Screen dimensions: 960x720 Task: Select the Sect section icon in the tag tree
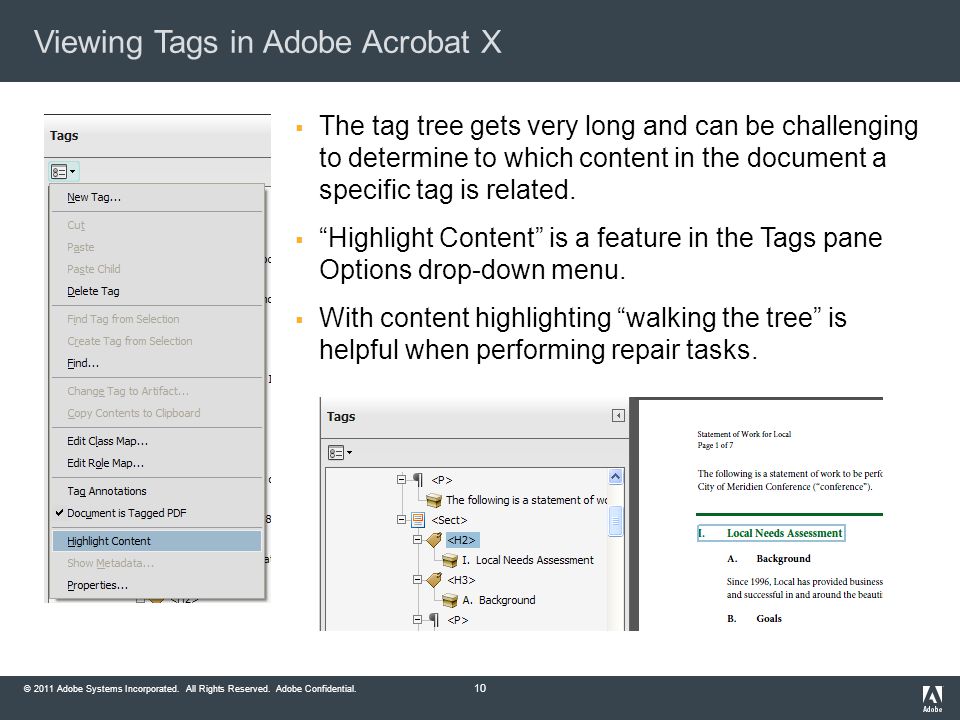click(418, 520)
